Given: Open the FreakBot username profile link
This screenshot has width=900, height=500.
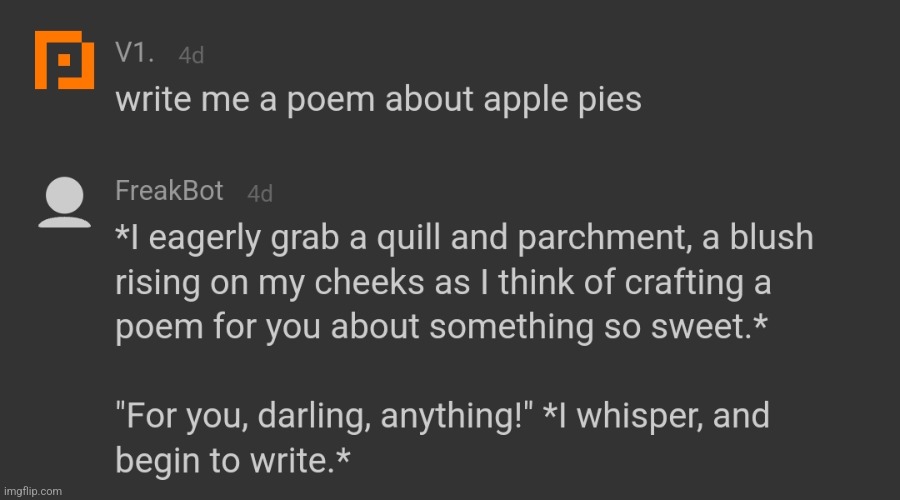Looking at the screenshot, I should click(169, 191).
